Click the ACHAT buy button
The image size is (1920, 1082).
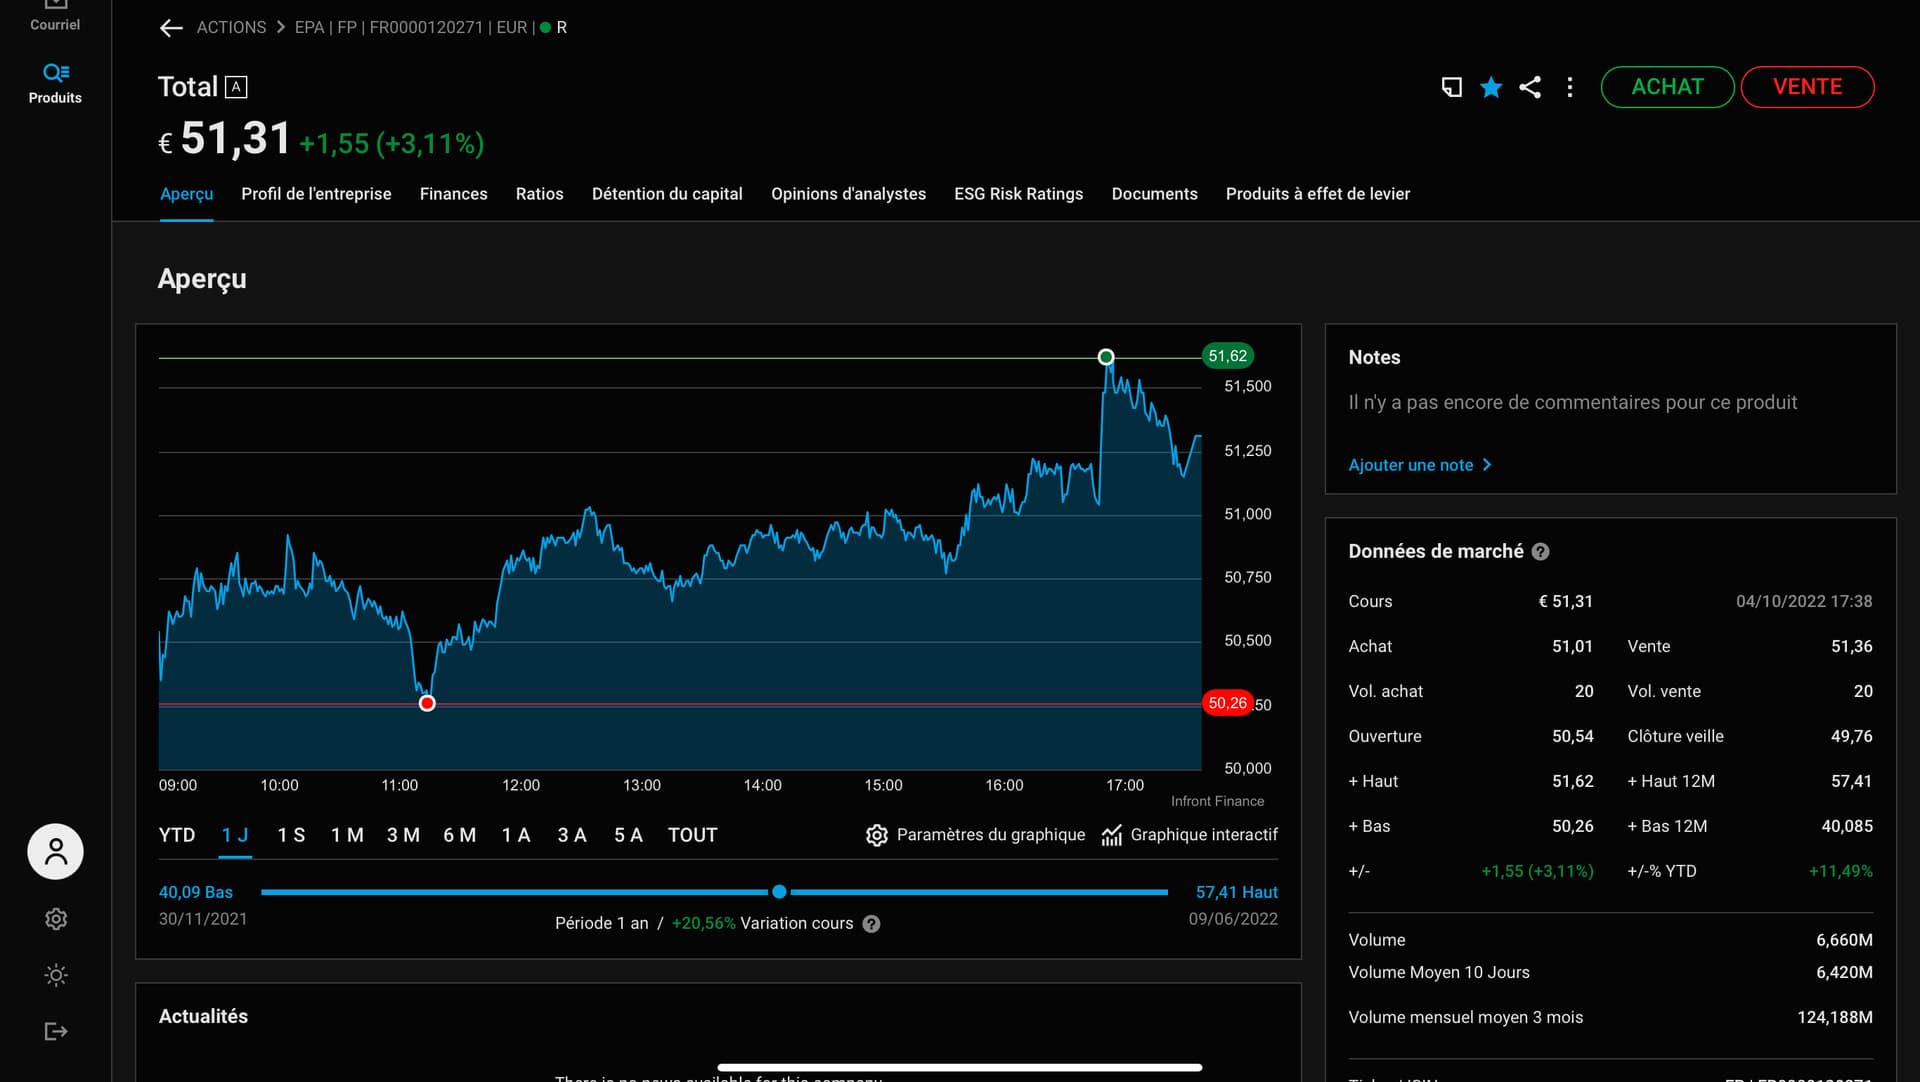click(1667, 87)
